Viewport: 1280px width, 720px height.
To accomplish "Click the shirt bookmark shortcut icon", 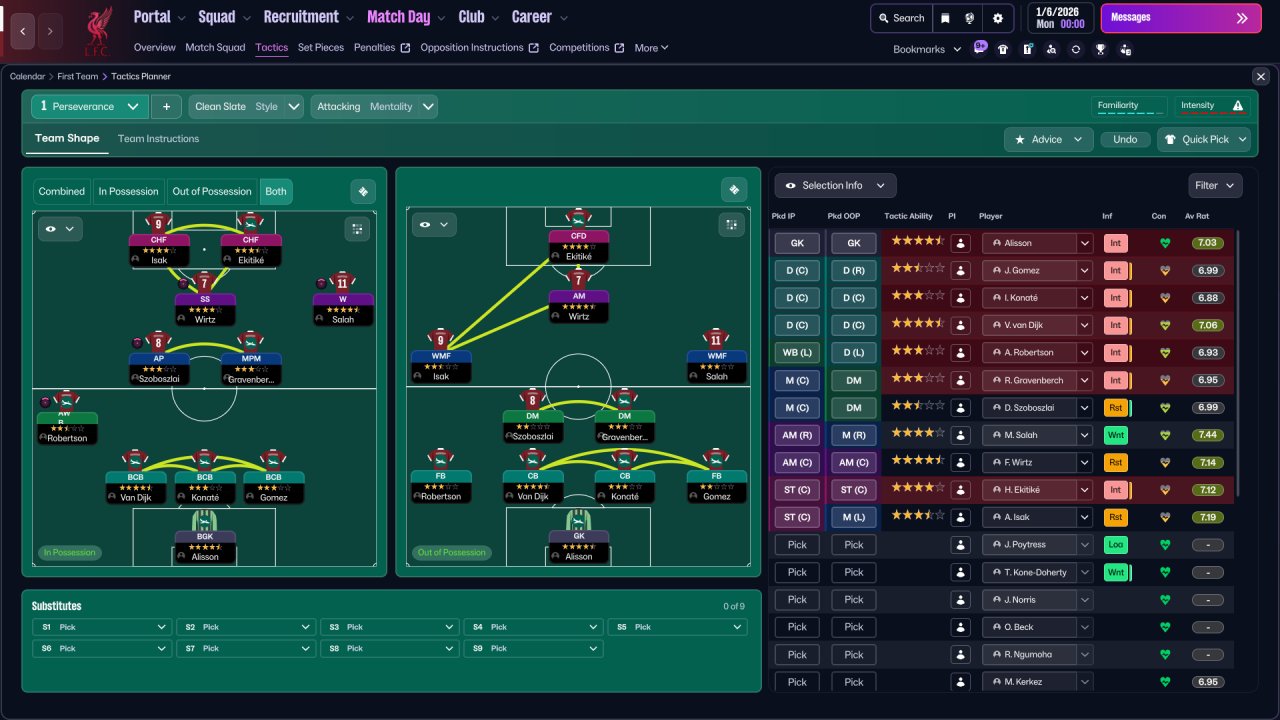I will (1003, 49).
